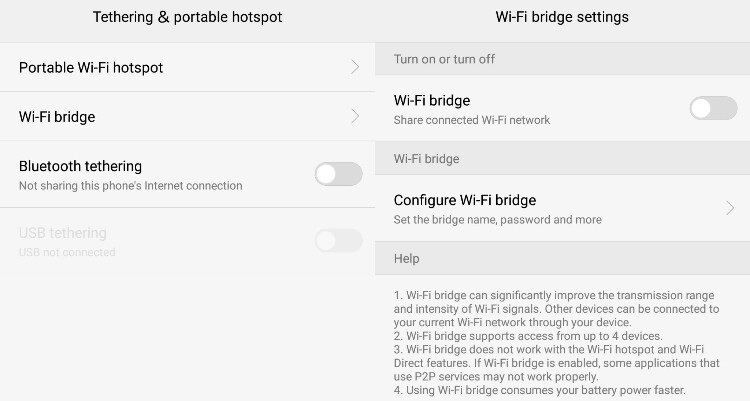
Task: Click "Set the bridge name, password and more" text
Action: point(497,219)
